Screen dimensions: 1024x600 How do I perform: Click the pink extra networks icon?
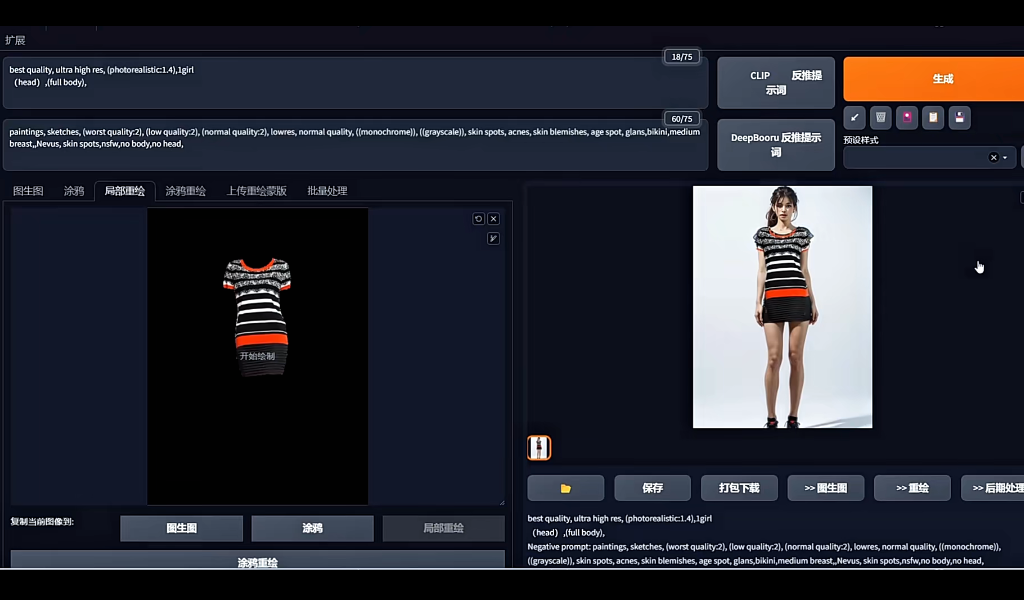coord(906,118)
